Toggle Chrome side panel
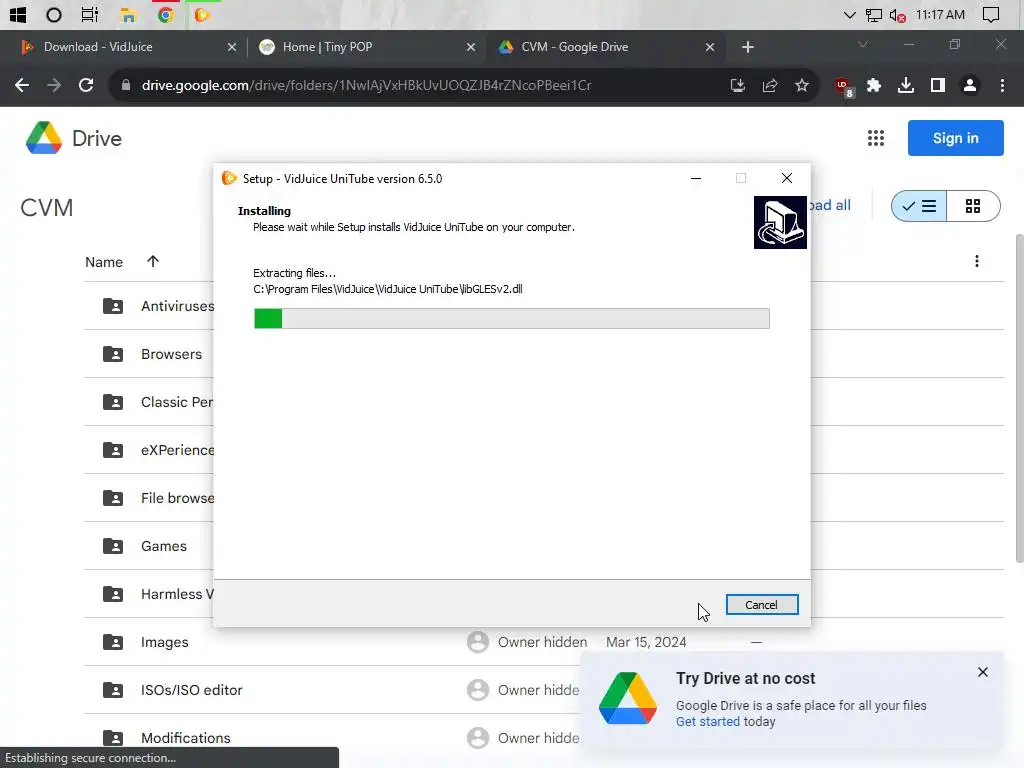 (938, 85)
